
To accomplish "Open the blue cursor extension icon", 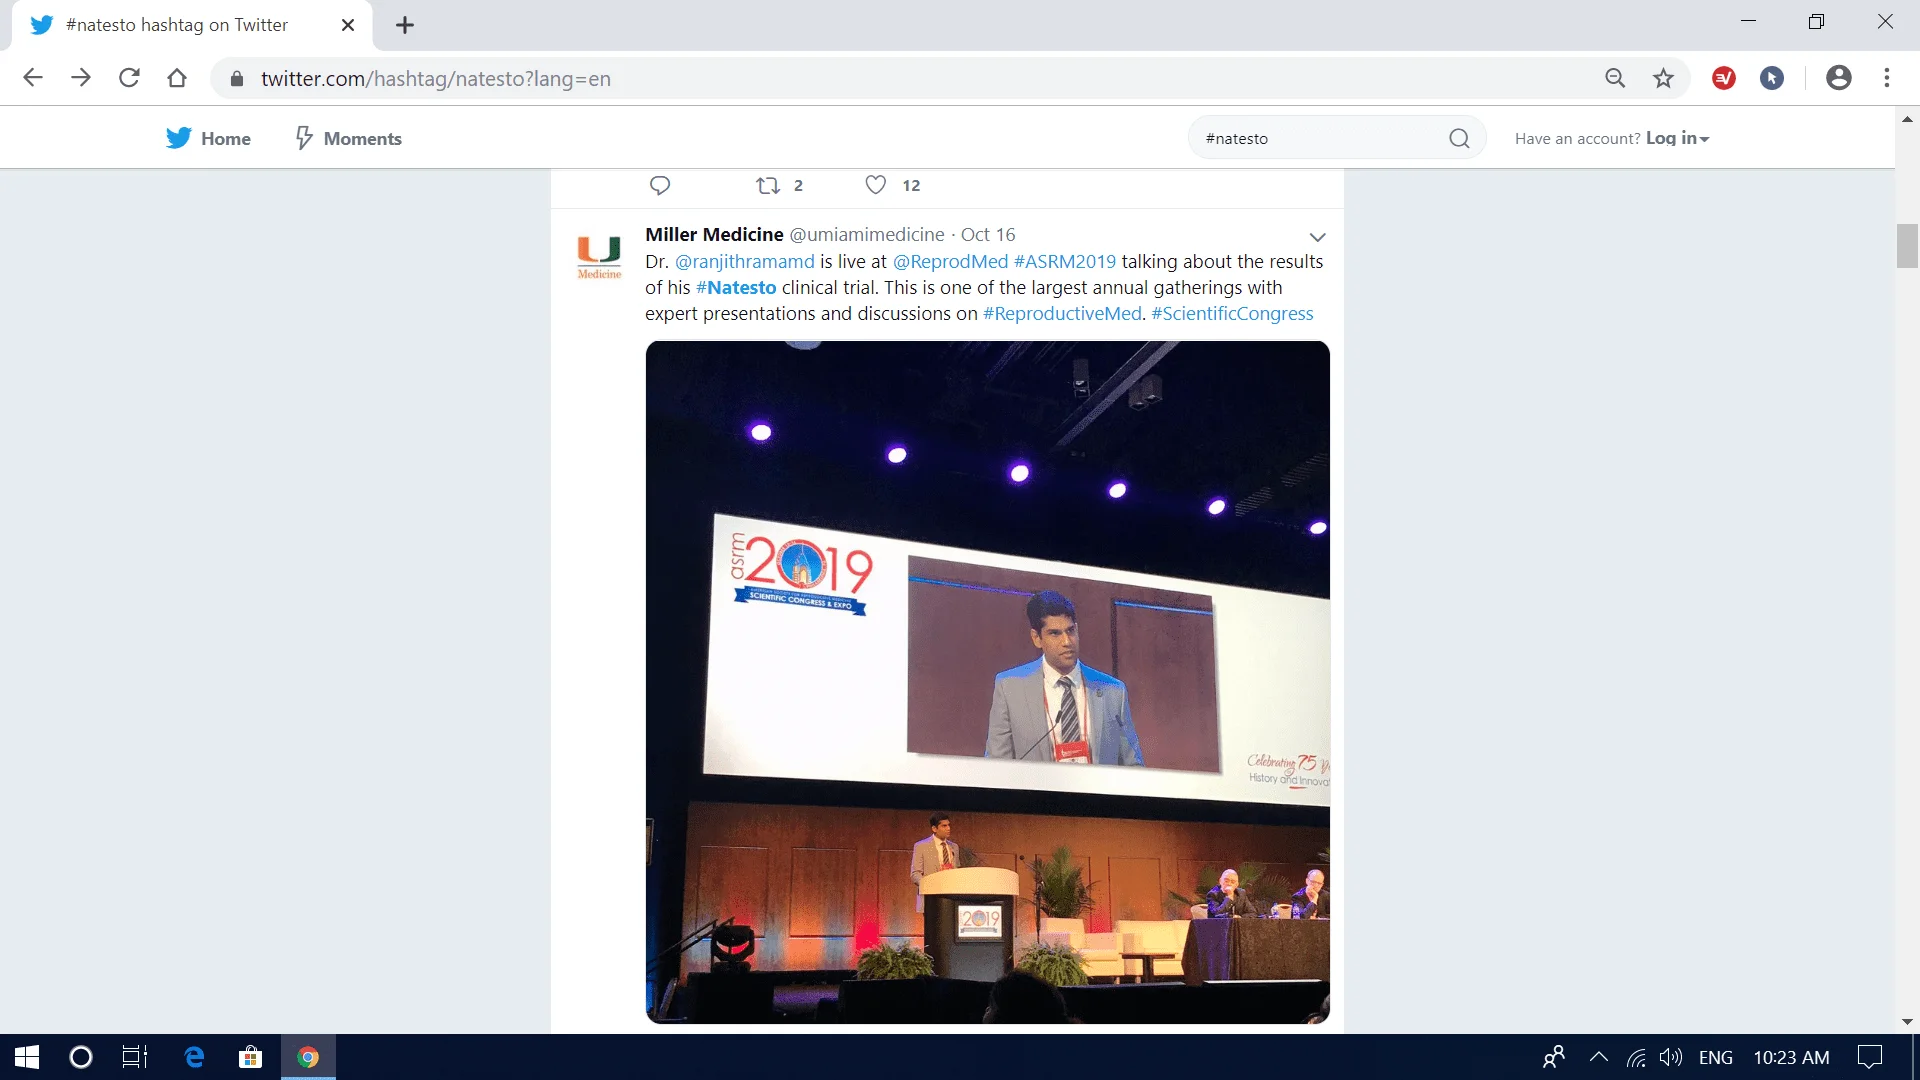I will tap(1772, 78).
